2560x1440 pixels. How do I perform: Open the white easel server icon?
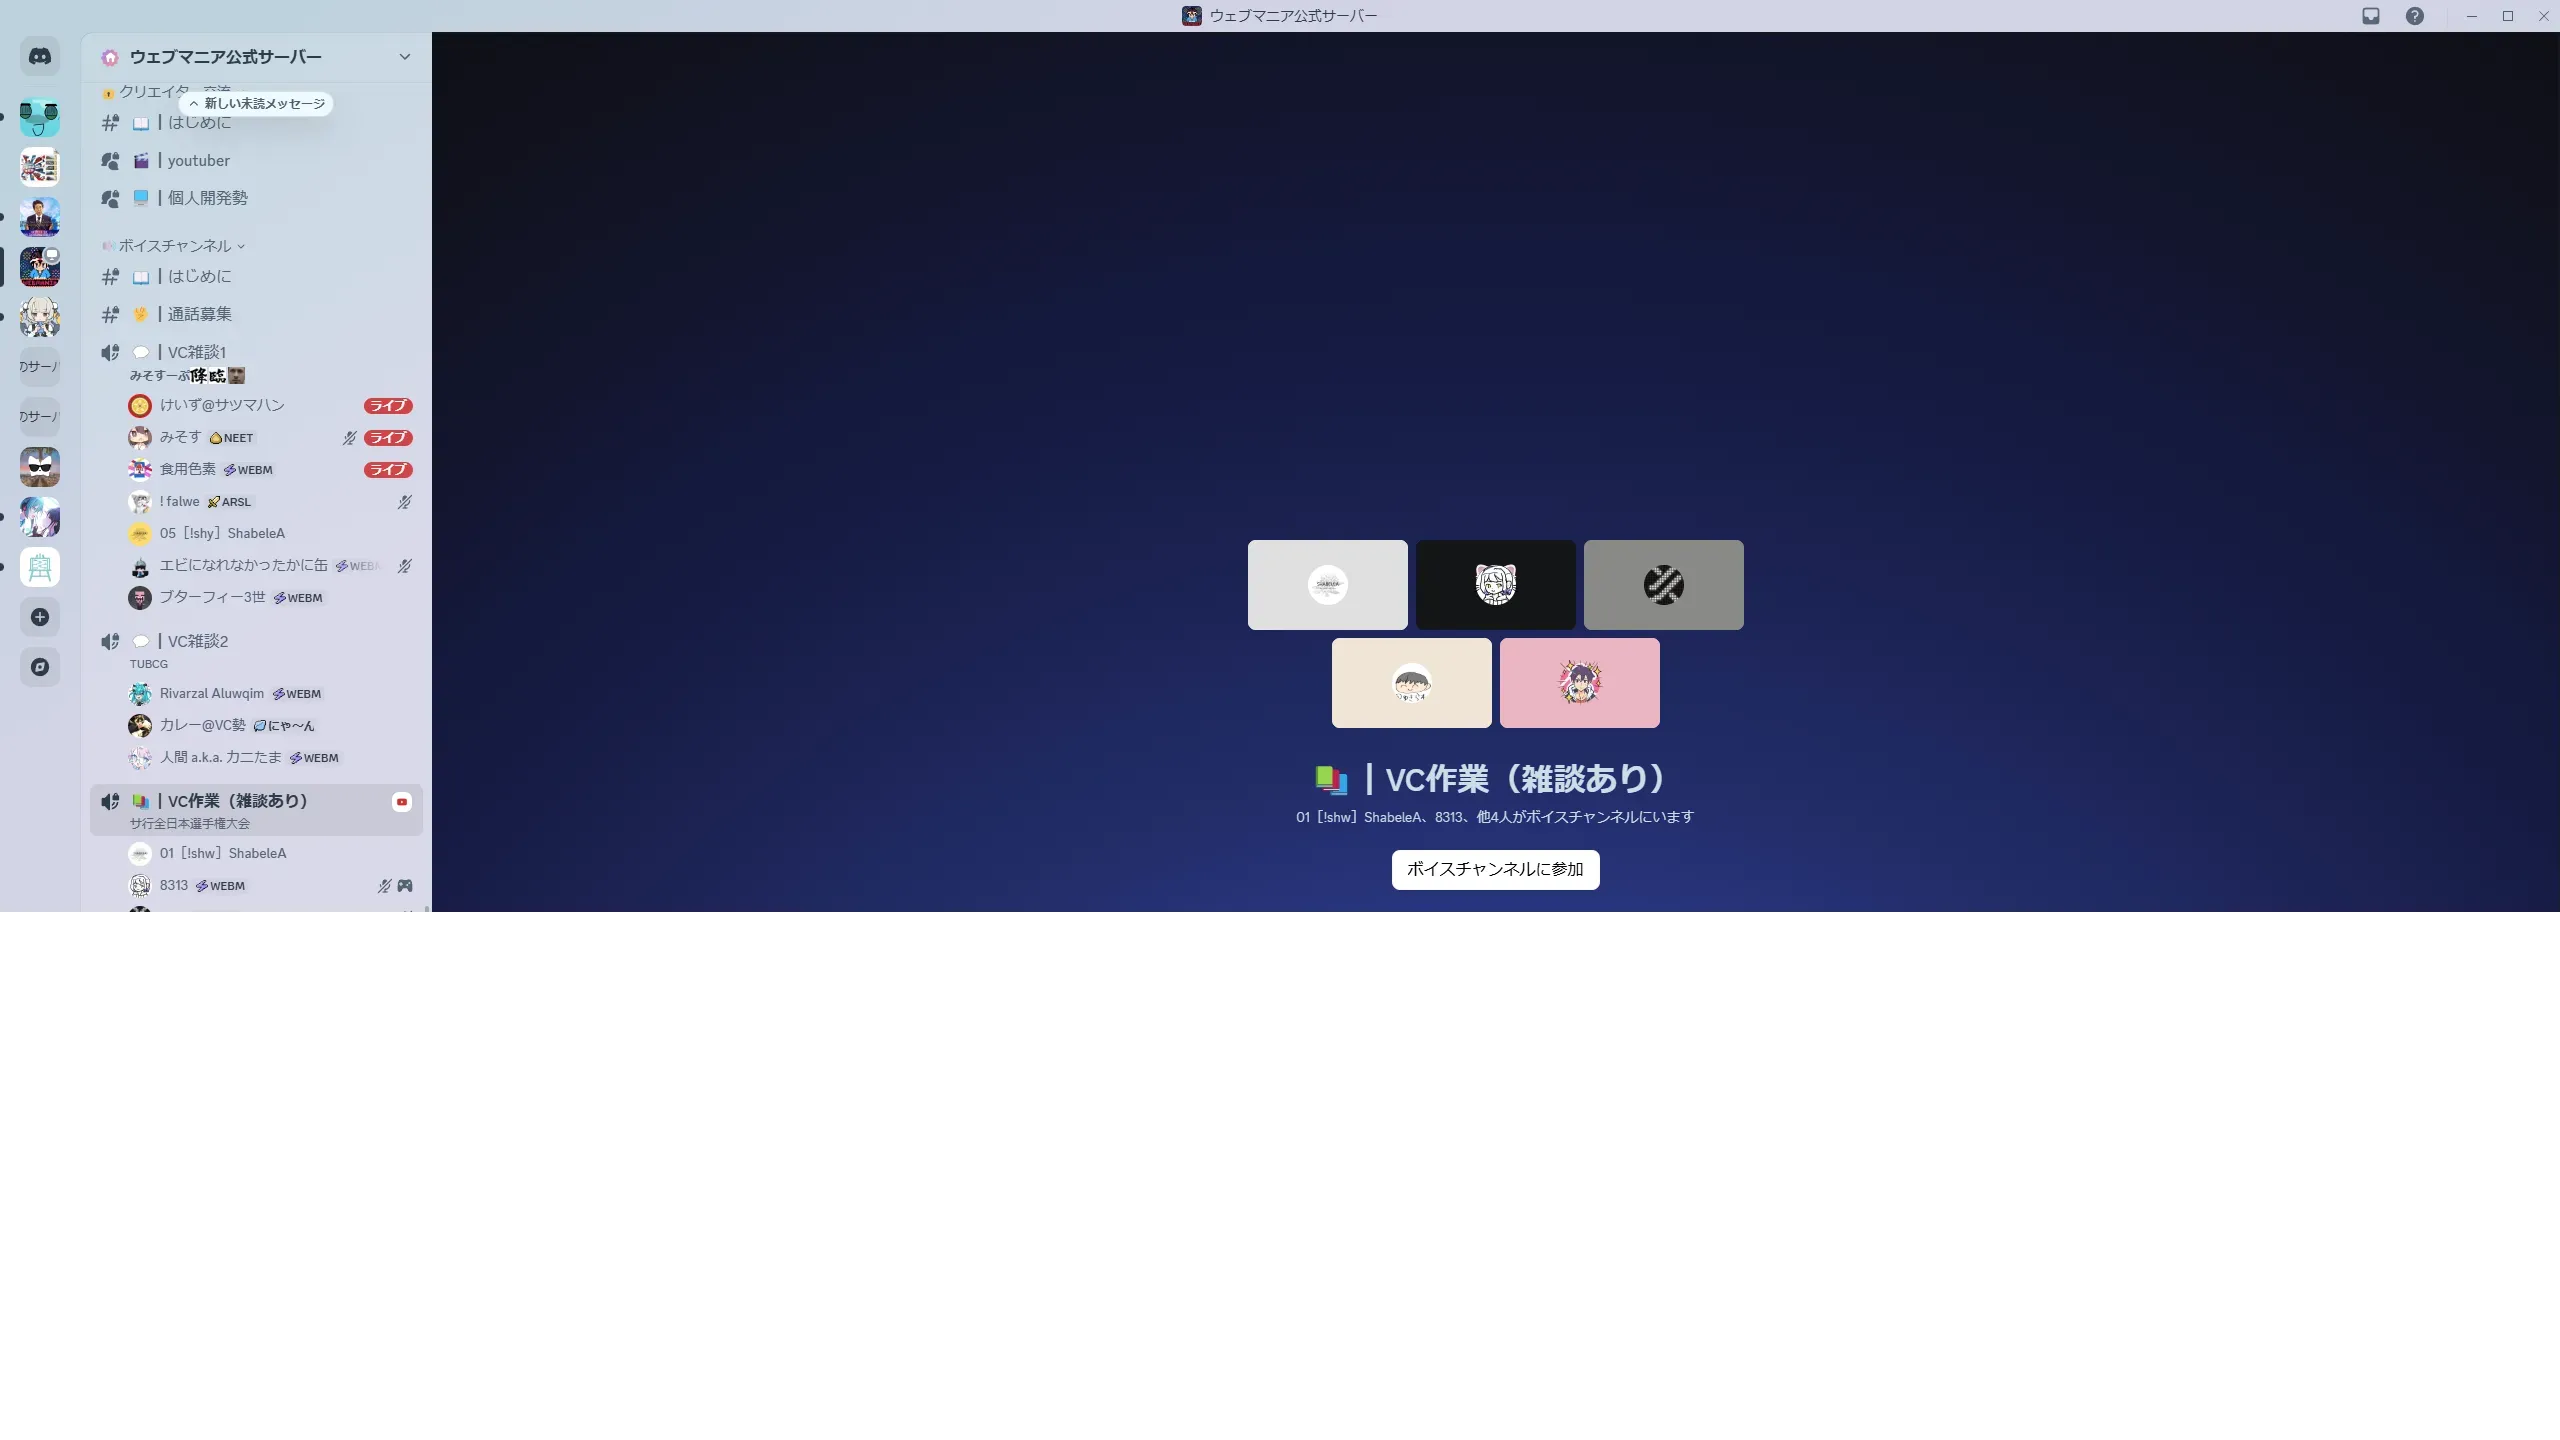point(40,567)
